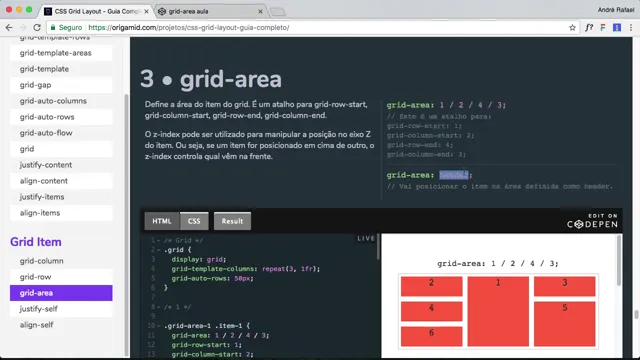Open the Edit on CodePen logo
The image size is (640, 360).
592,221
